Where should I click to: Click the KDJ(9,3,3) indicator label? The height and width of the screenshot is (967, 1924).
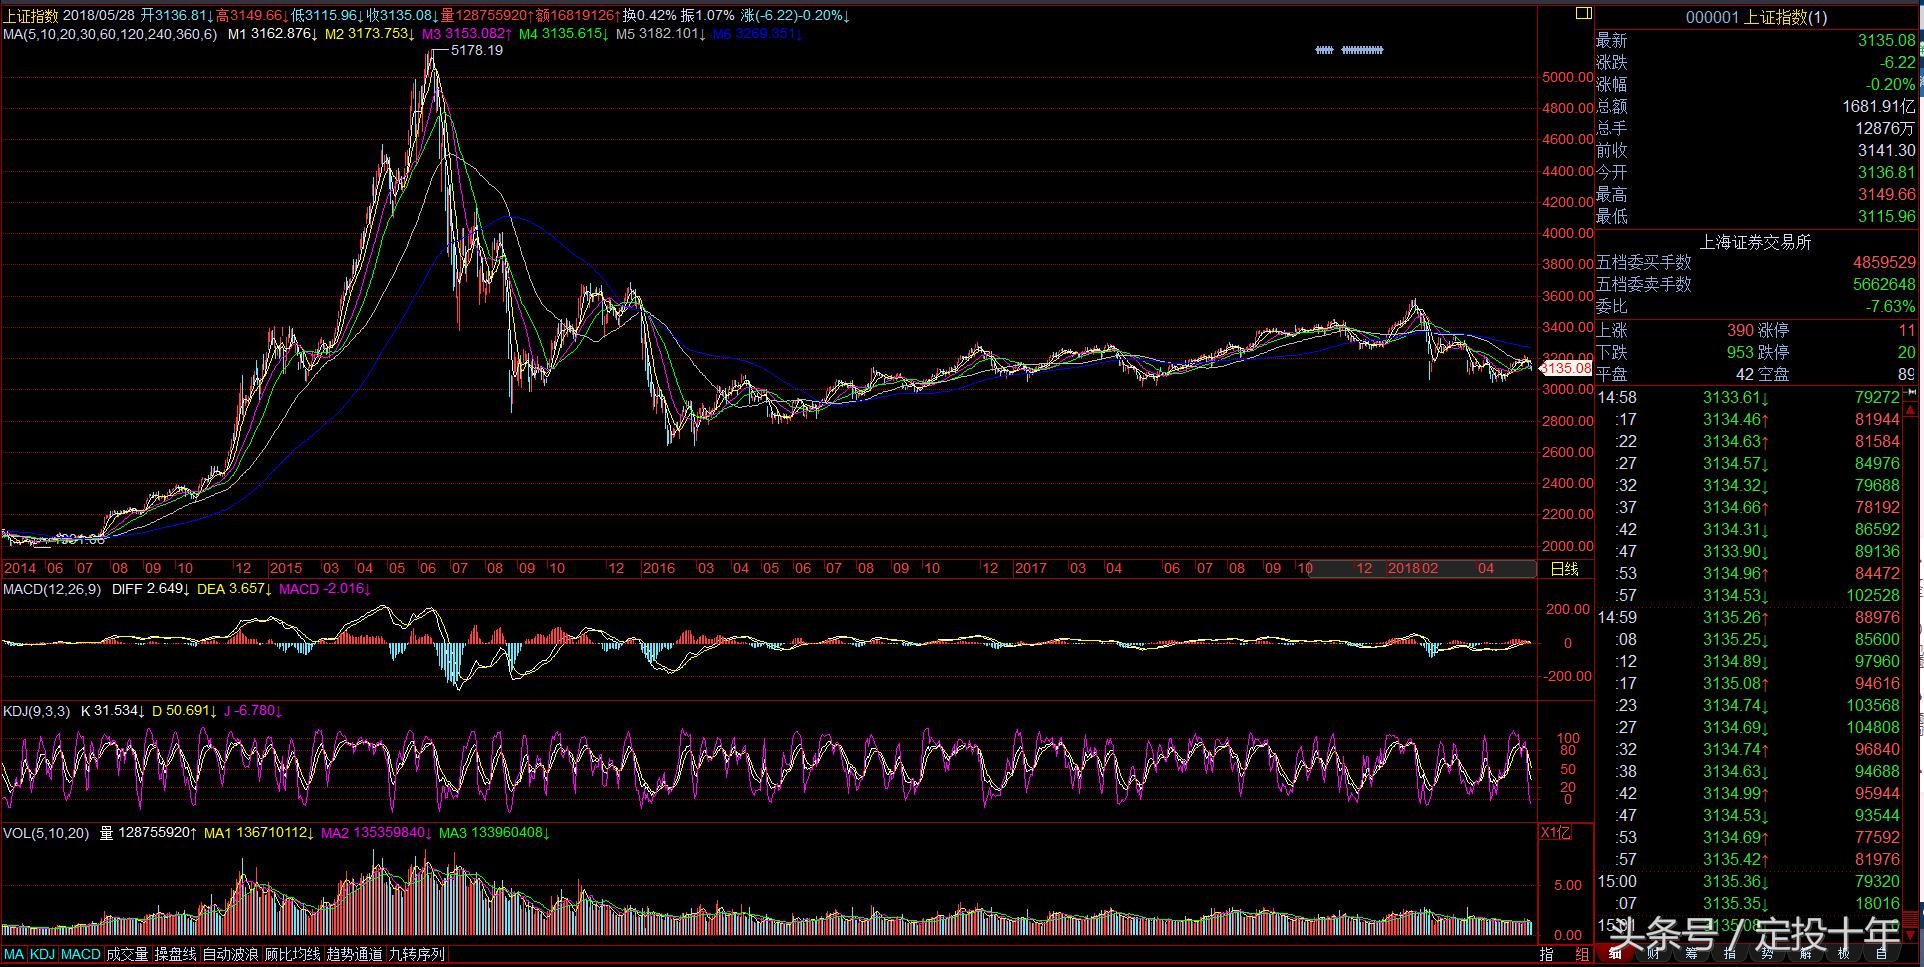click(37, 711)
